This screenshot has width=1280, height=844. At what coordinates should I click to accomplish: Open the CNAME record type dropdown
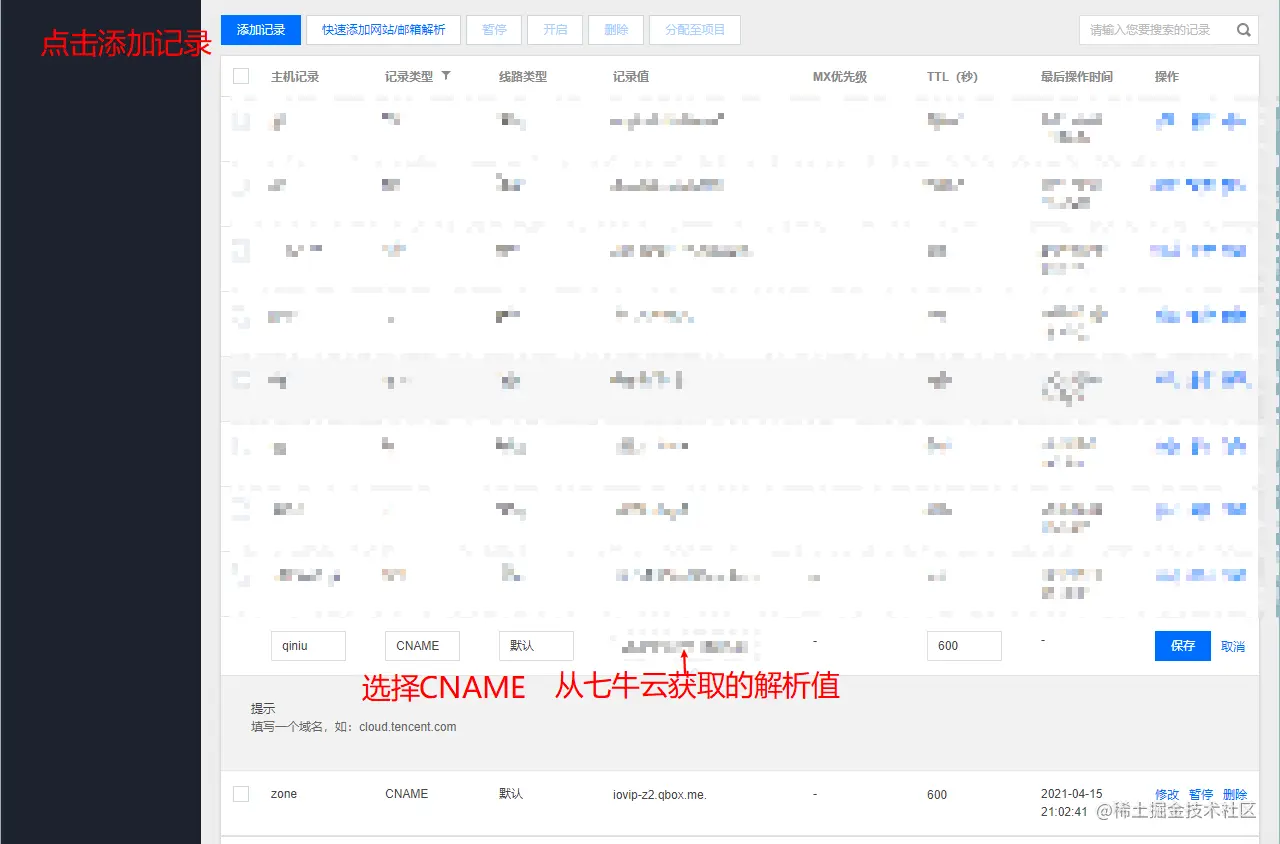click(x=422, y=646)
